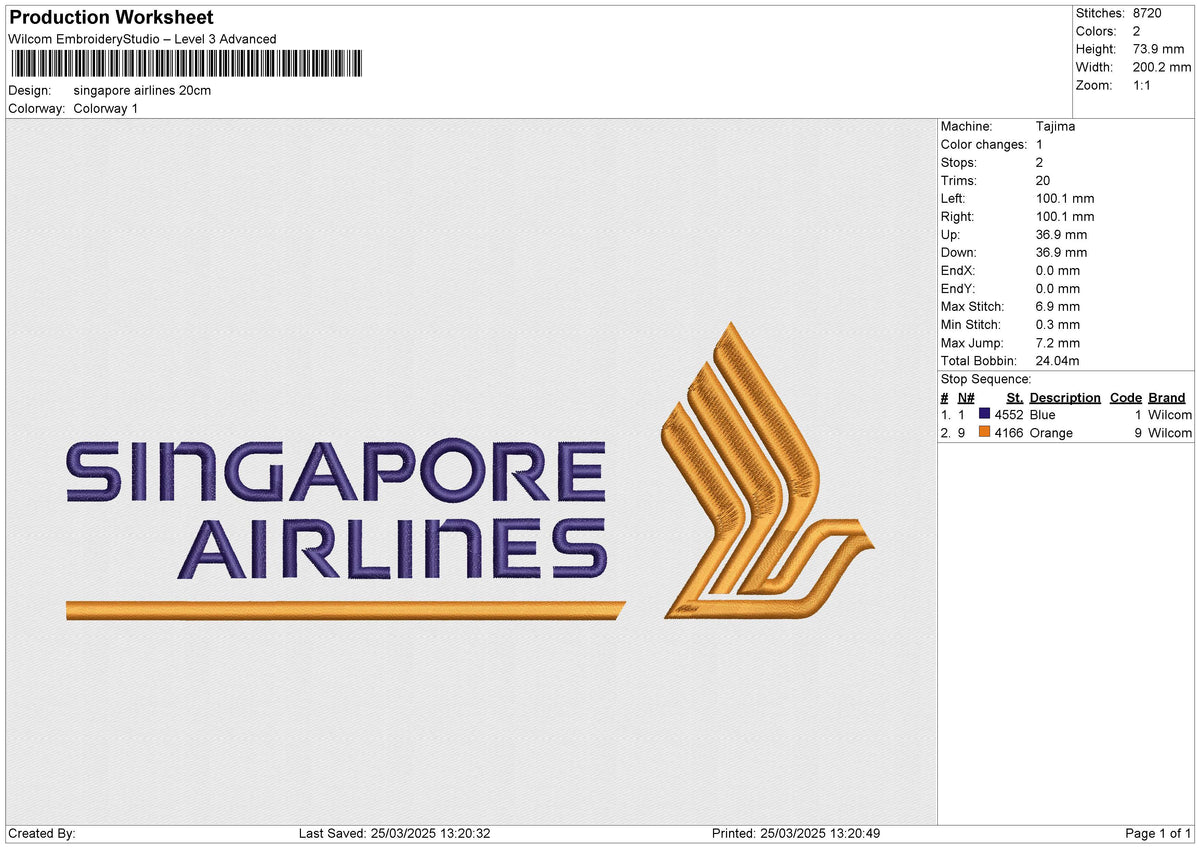Click design name 'singapore airlines 20cm'
Viewport: 1200px width, 848px height.
point(142,90)
